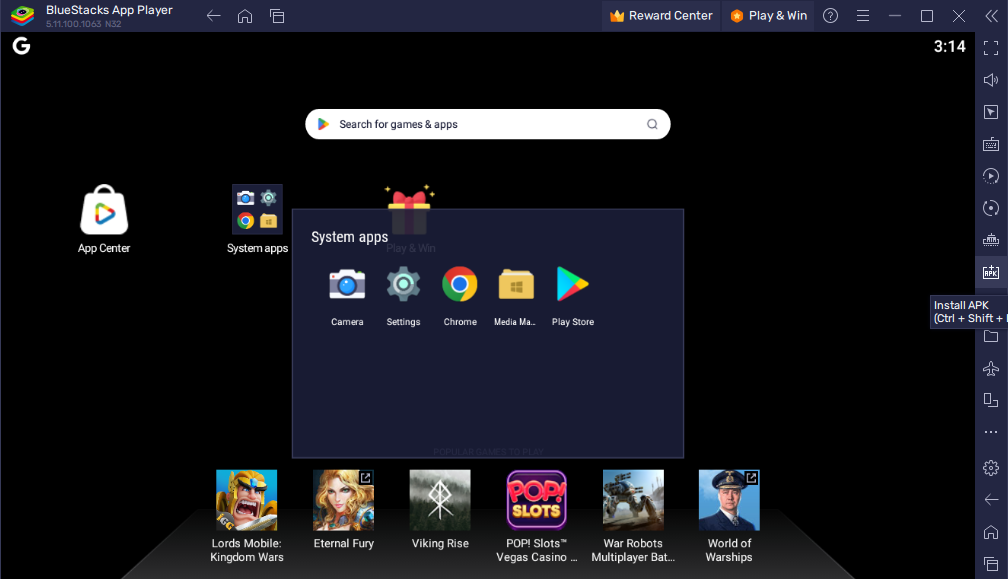Open BlueStacks settings gear in the sidebar
Screen dimensions: 1008x579
(991, 468)
